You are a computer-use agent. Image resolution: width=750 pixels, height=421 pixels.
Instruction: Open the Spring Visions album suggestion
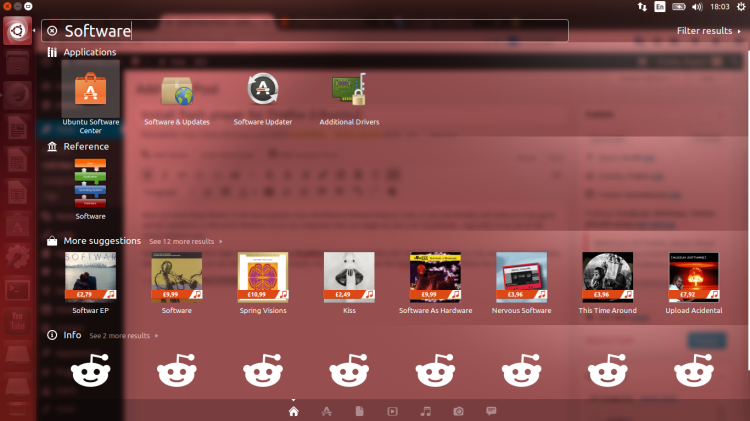(263, 283)
